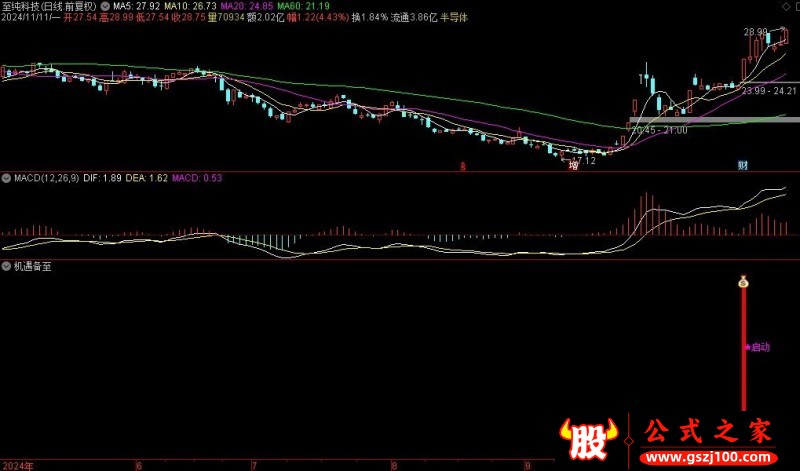Click the turnover rate 换1.84% value

(x=370, y=18)
